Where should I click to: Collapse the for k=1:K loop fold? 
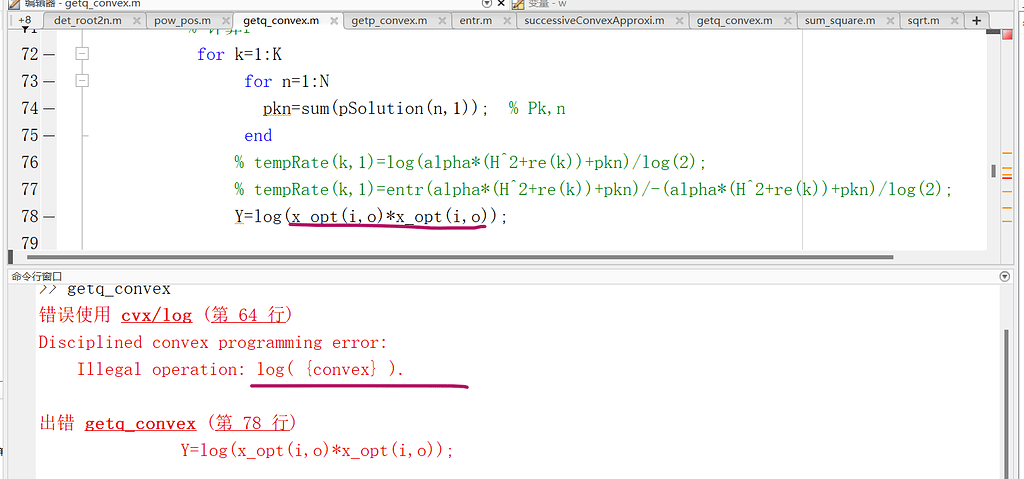[x=82, y=54]
